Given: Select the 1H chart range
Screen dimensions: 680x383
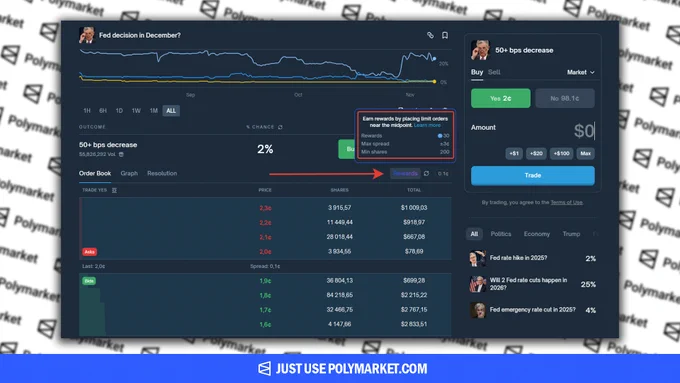Looking at the screenshot, I should (x=87, y=111).
